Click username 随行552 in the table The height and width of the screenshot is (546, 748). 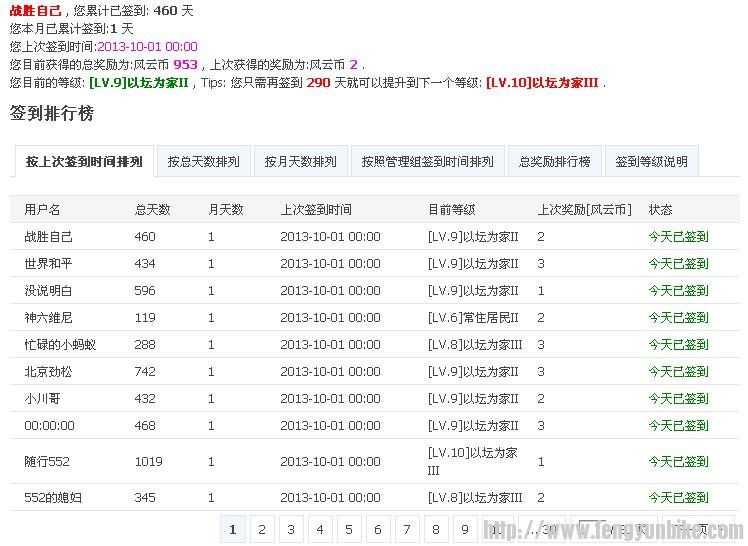[46, 462]
